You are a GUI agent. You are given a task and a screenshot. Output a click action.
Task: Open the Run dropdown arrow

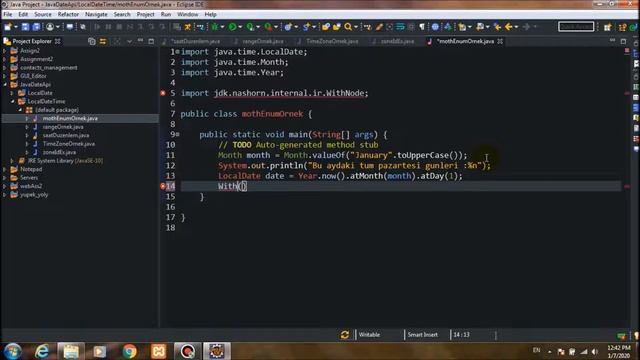click(x=240, y=27)
